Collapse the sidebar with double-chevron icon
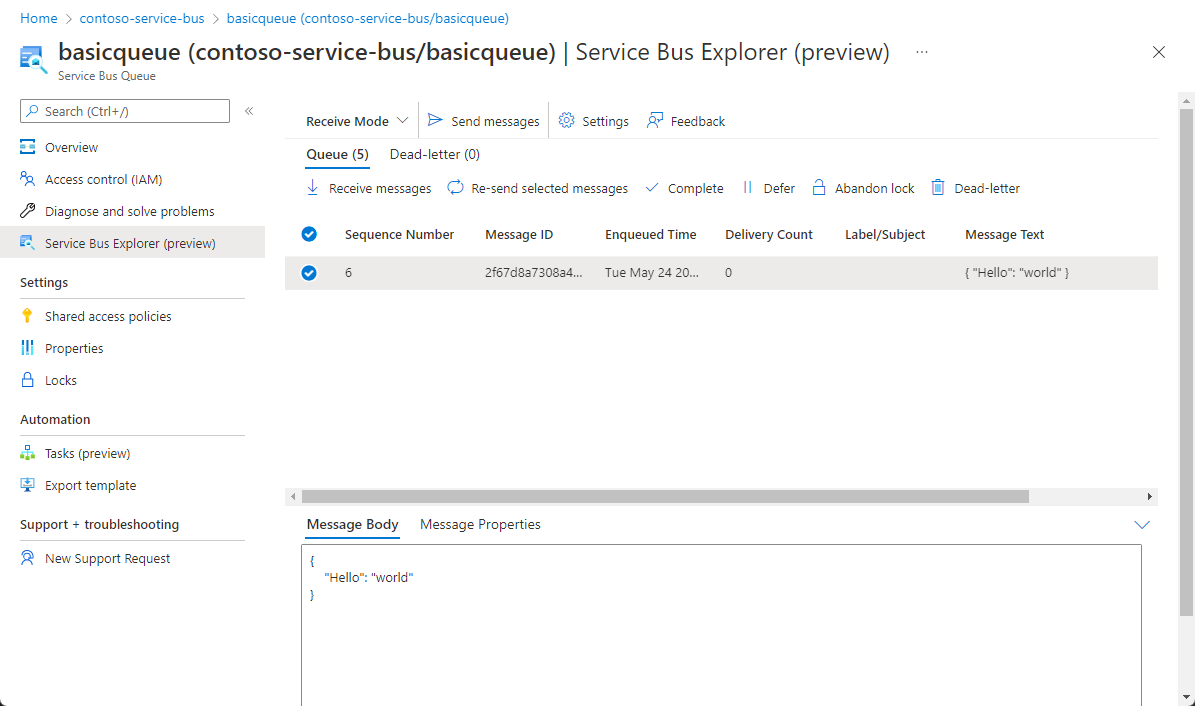Screen dimensions: 1195x706 tap(248, 111)
